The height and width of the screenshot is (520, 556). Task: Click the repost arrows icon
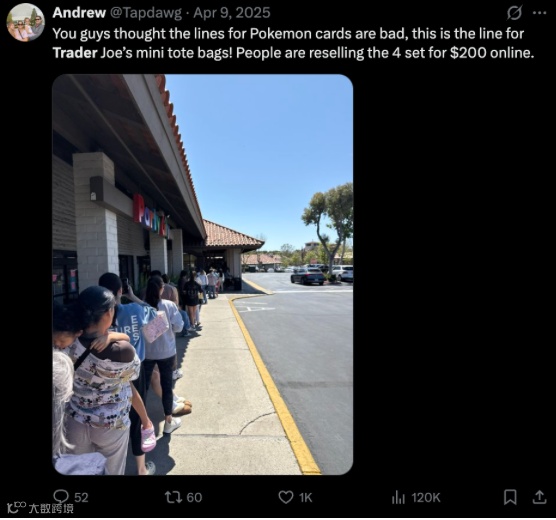click(173, 497)
